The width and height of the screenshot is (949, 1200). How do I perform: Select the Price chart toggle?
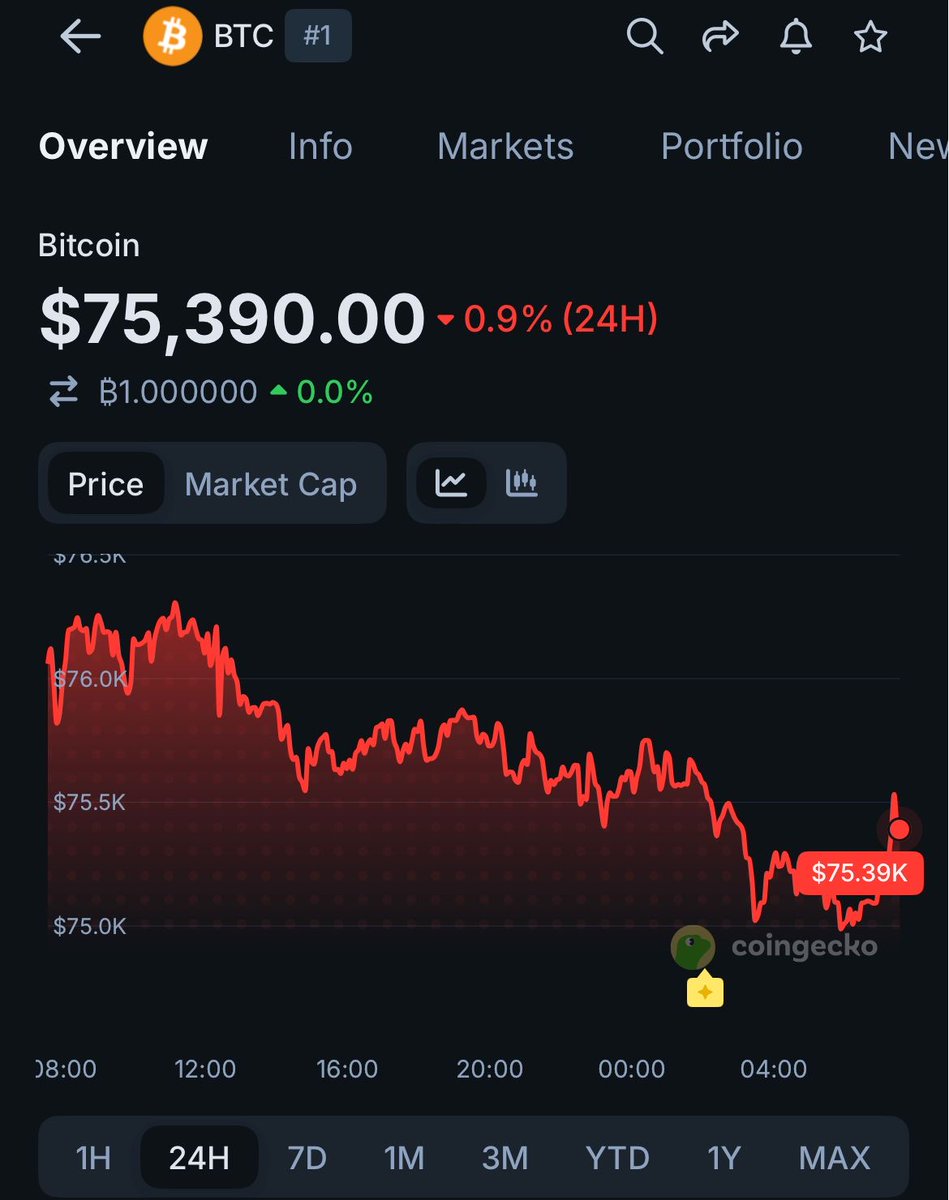[105, 484]
